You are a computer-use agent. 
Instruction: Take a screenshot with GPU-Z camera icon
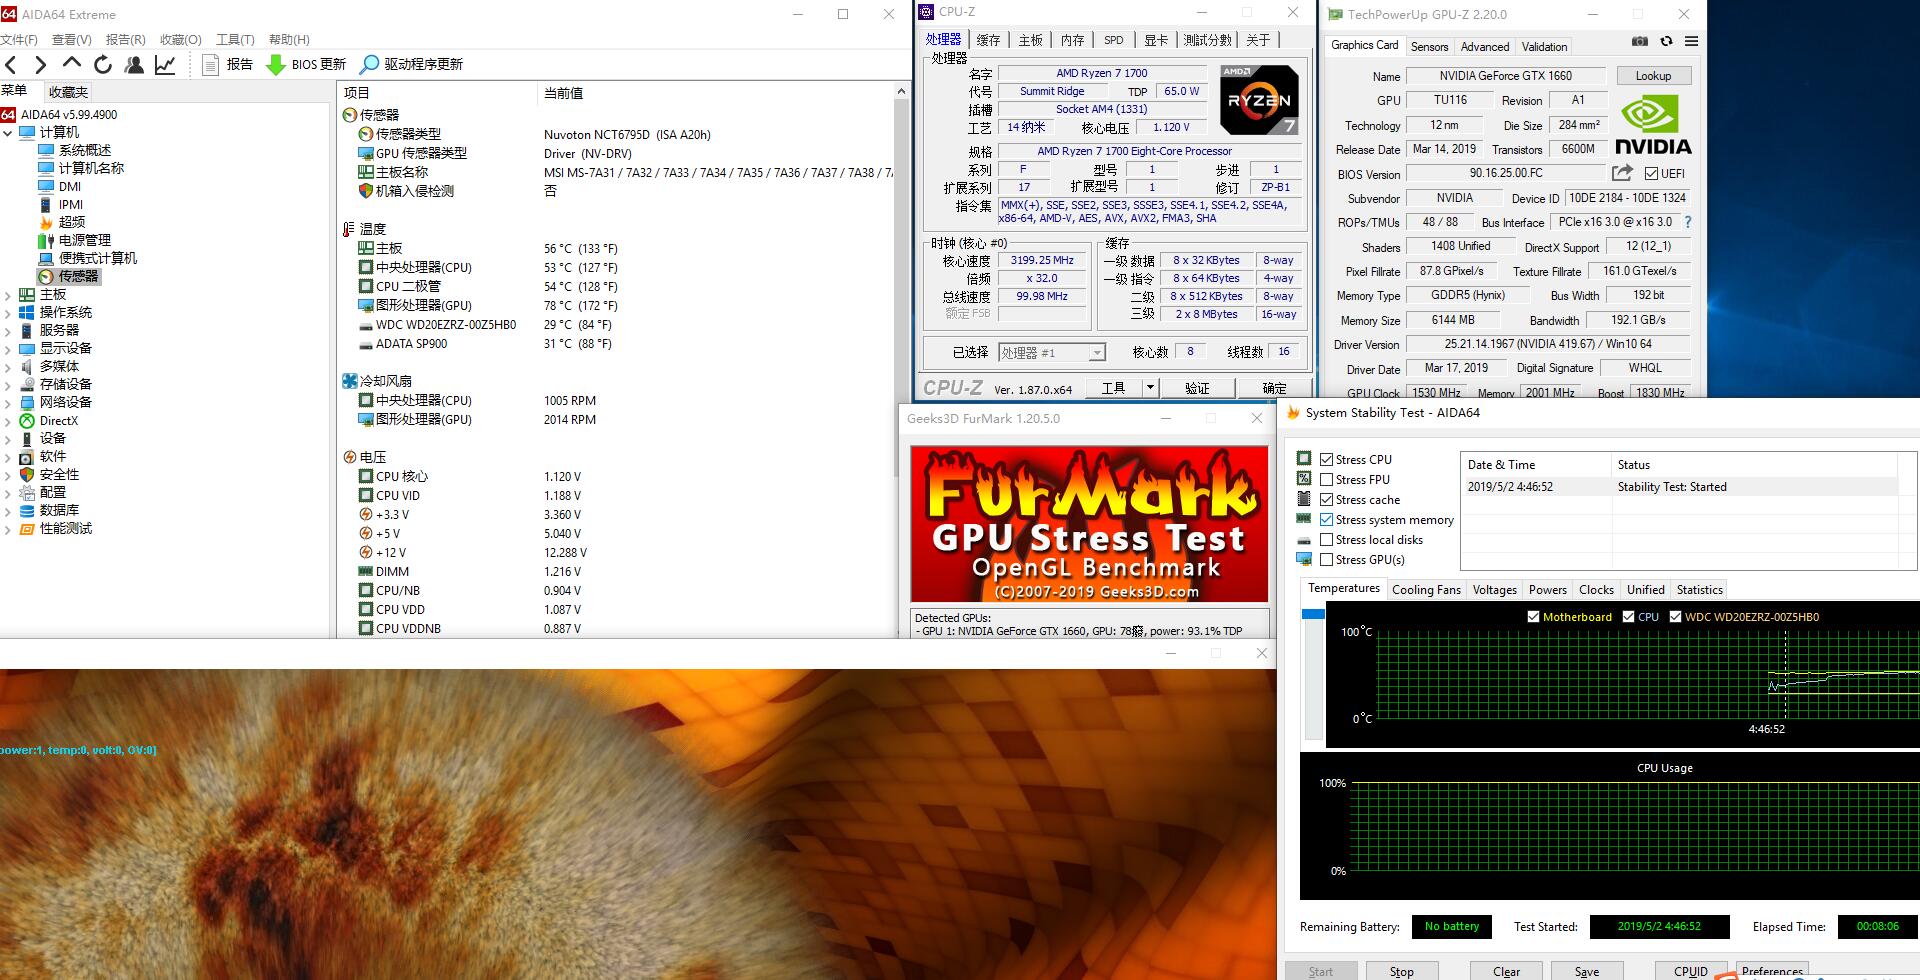pos(1640,43)
